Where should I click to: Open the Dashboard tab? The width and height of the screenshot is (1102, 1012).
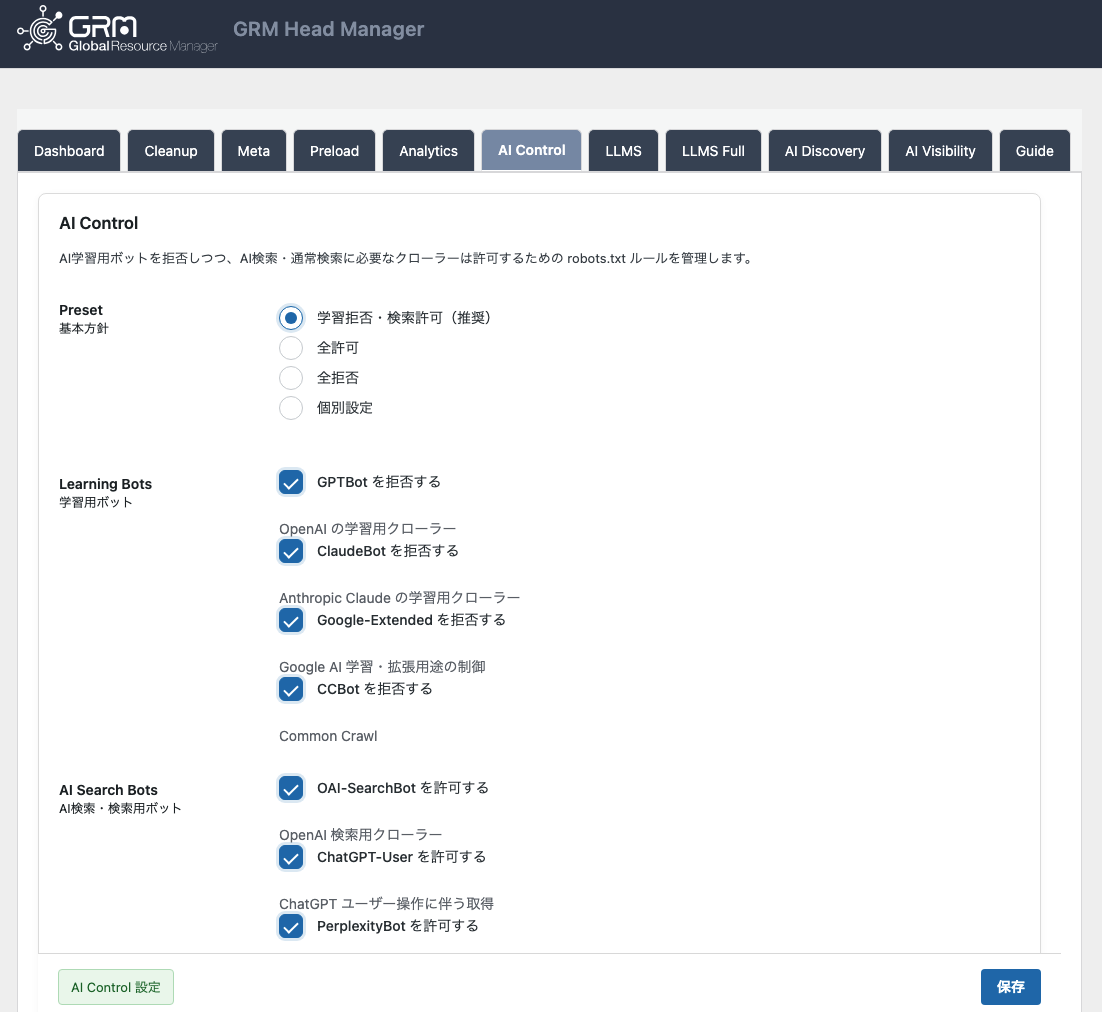click(69, 151)
